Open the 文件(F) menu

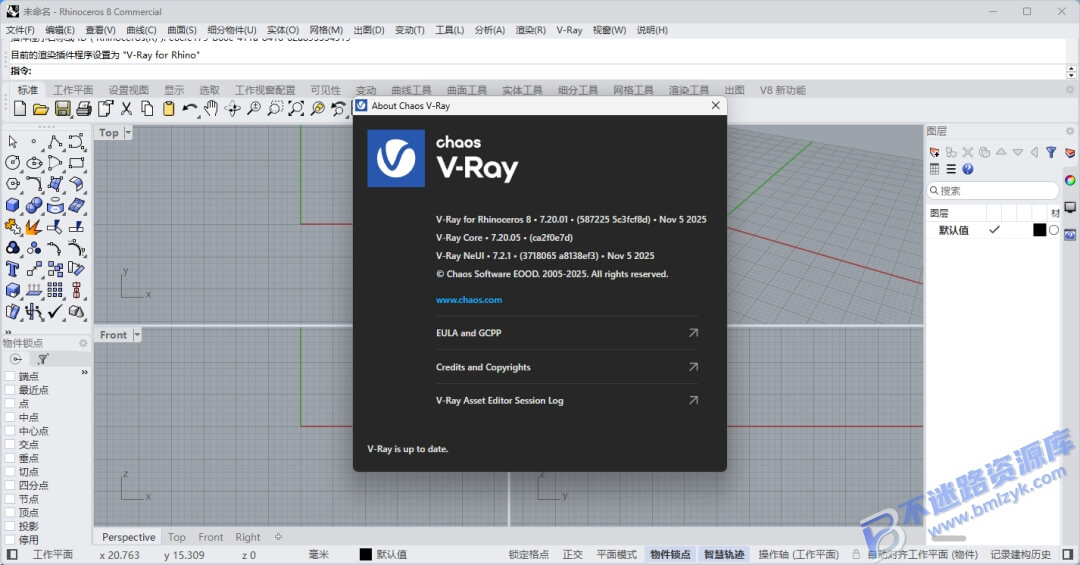pyautogui.click(x=20, y=30)
